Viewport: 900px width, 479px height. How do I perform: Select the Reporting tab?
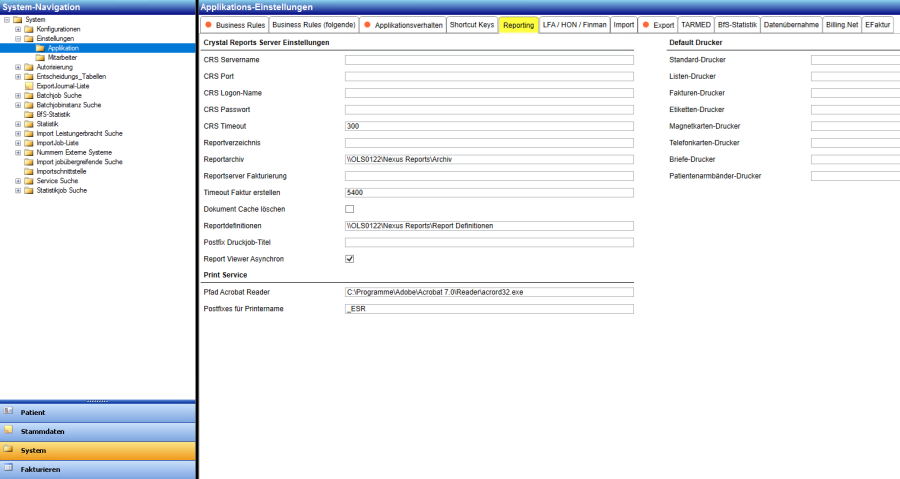coord(518,25)
